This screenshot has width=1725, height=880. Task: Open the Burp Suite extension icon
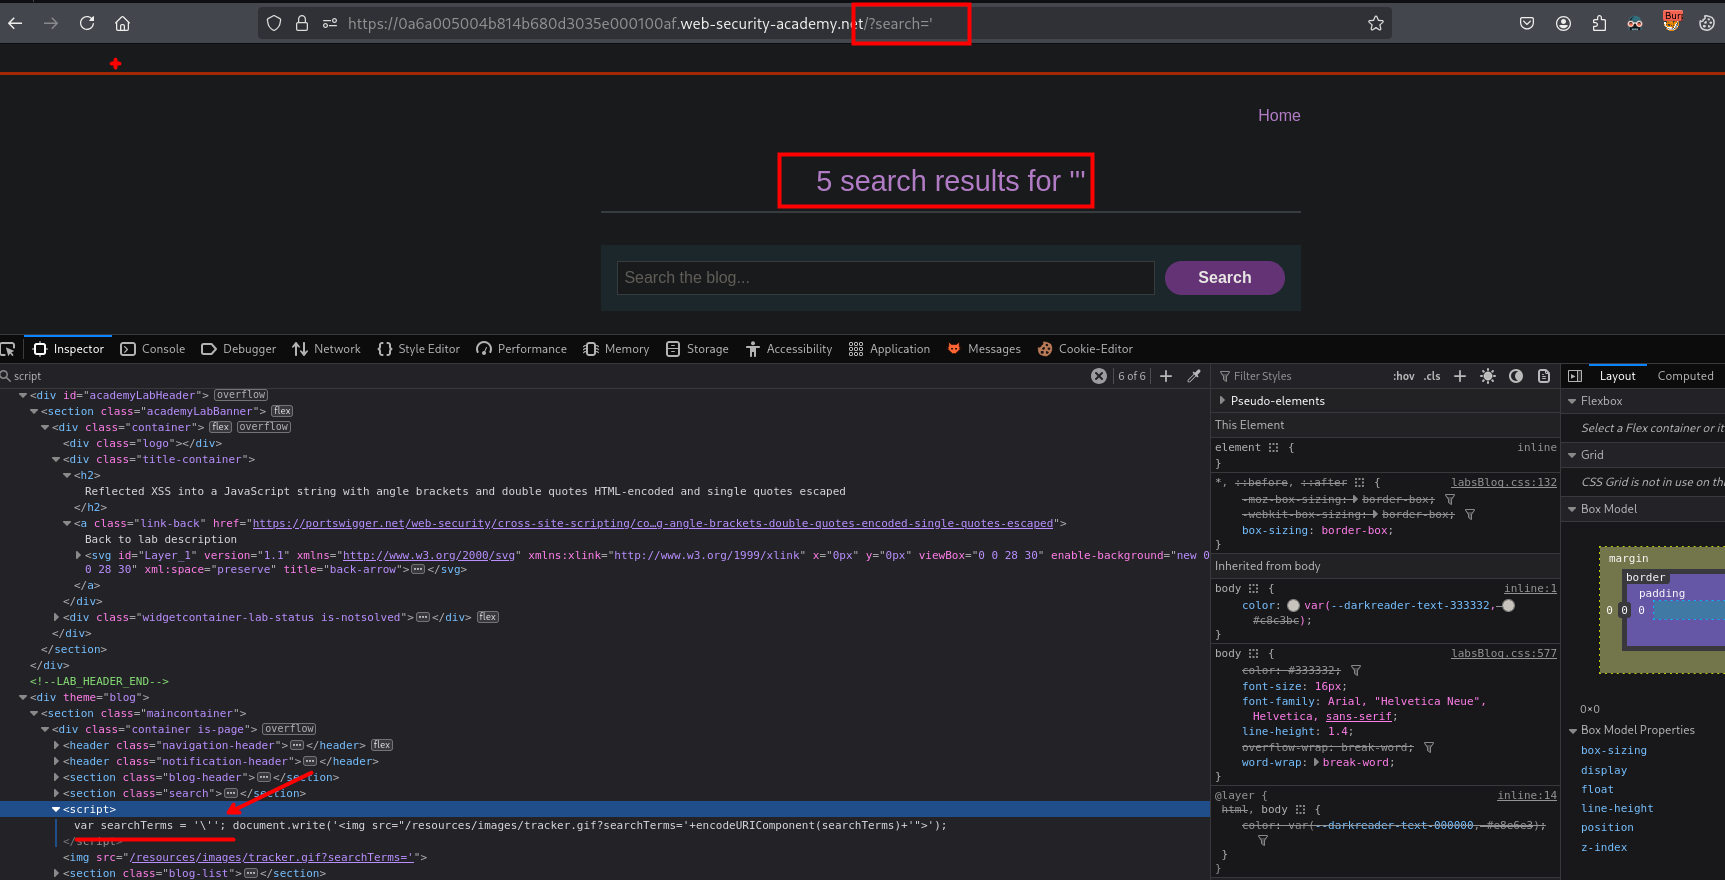click(x=1671, y=22)
